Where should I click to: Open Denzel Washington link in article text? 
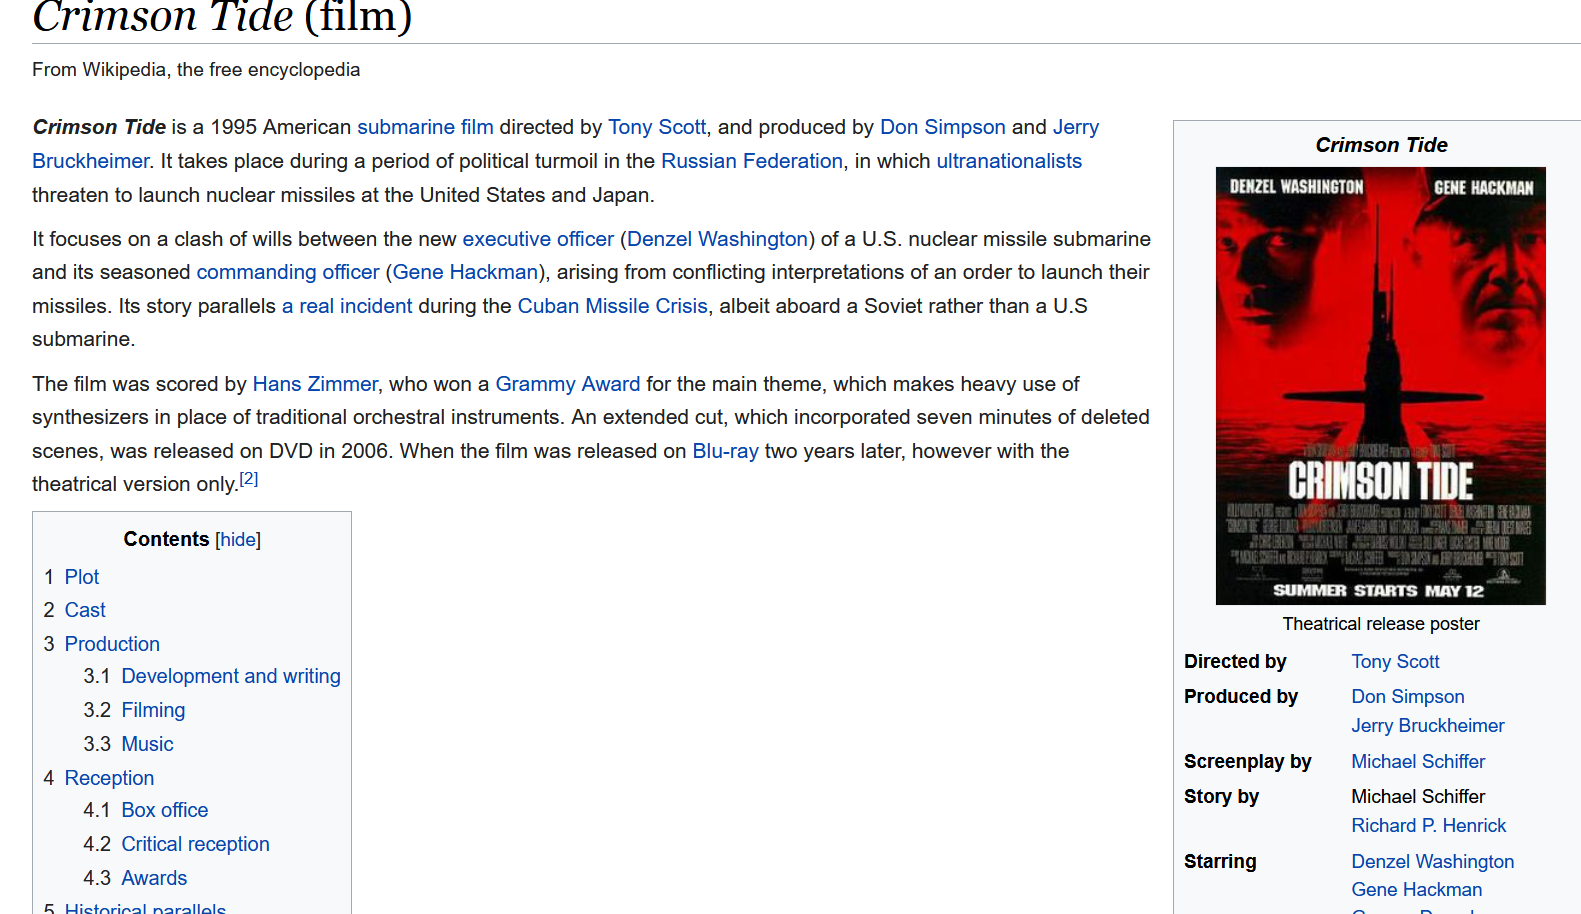point(717,239)
